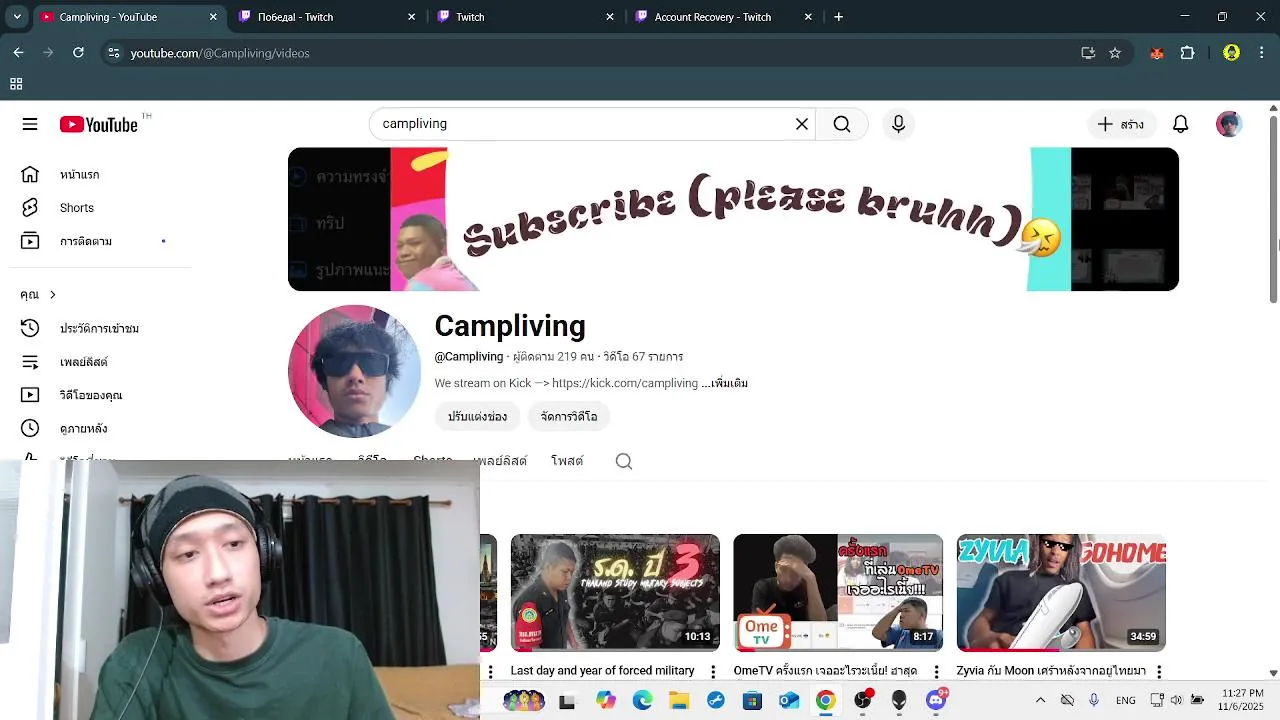Clear the search box with the X
This screenshot has height=720, width=1280.
tap(802, 124)
